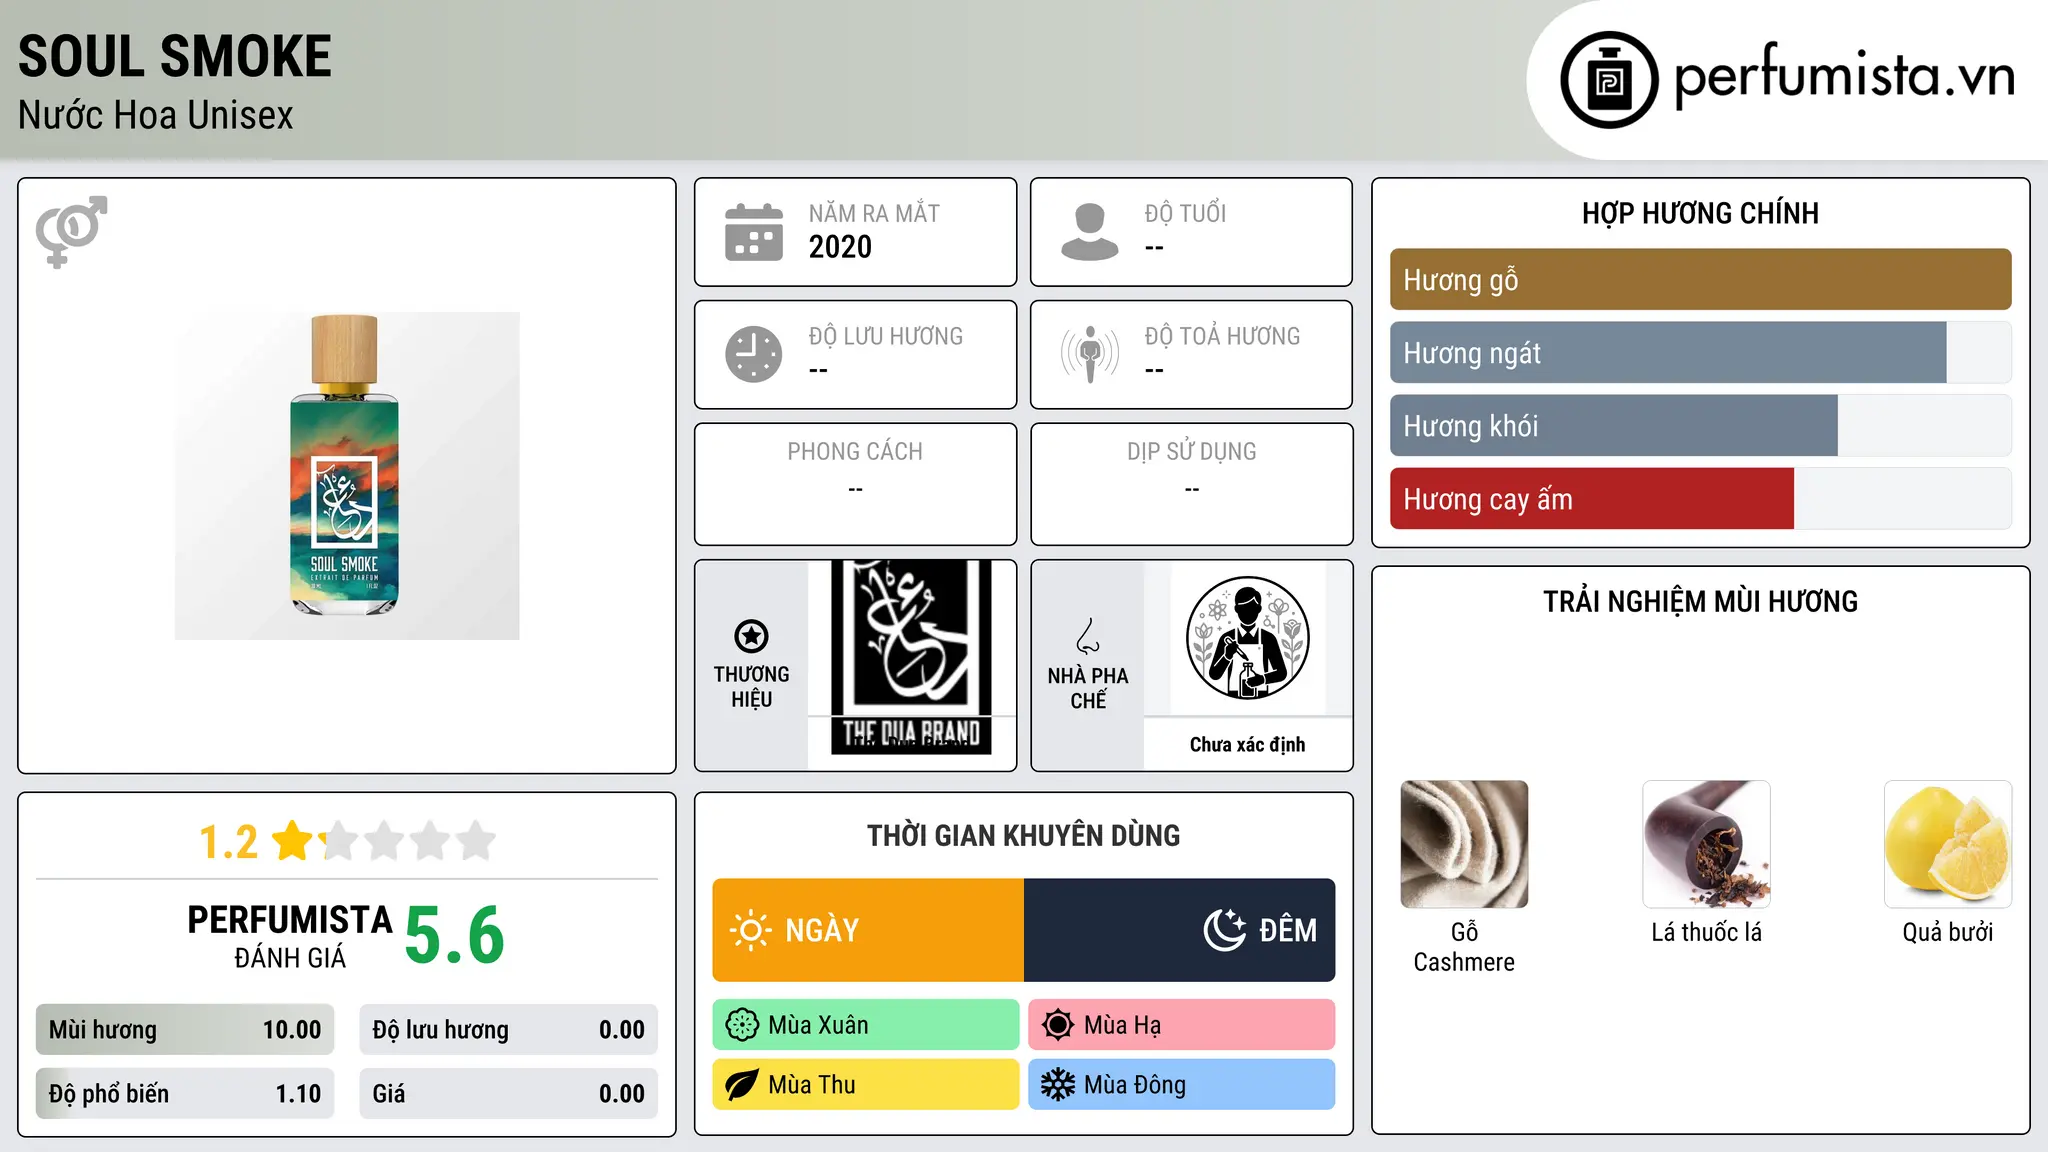Click the Chưa xác định perfumer label
The image size is (2048, 1152).
click(x=1248, y=744)
